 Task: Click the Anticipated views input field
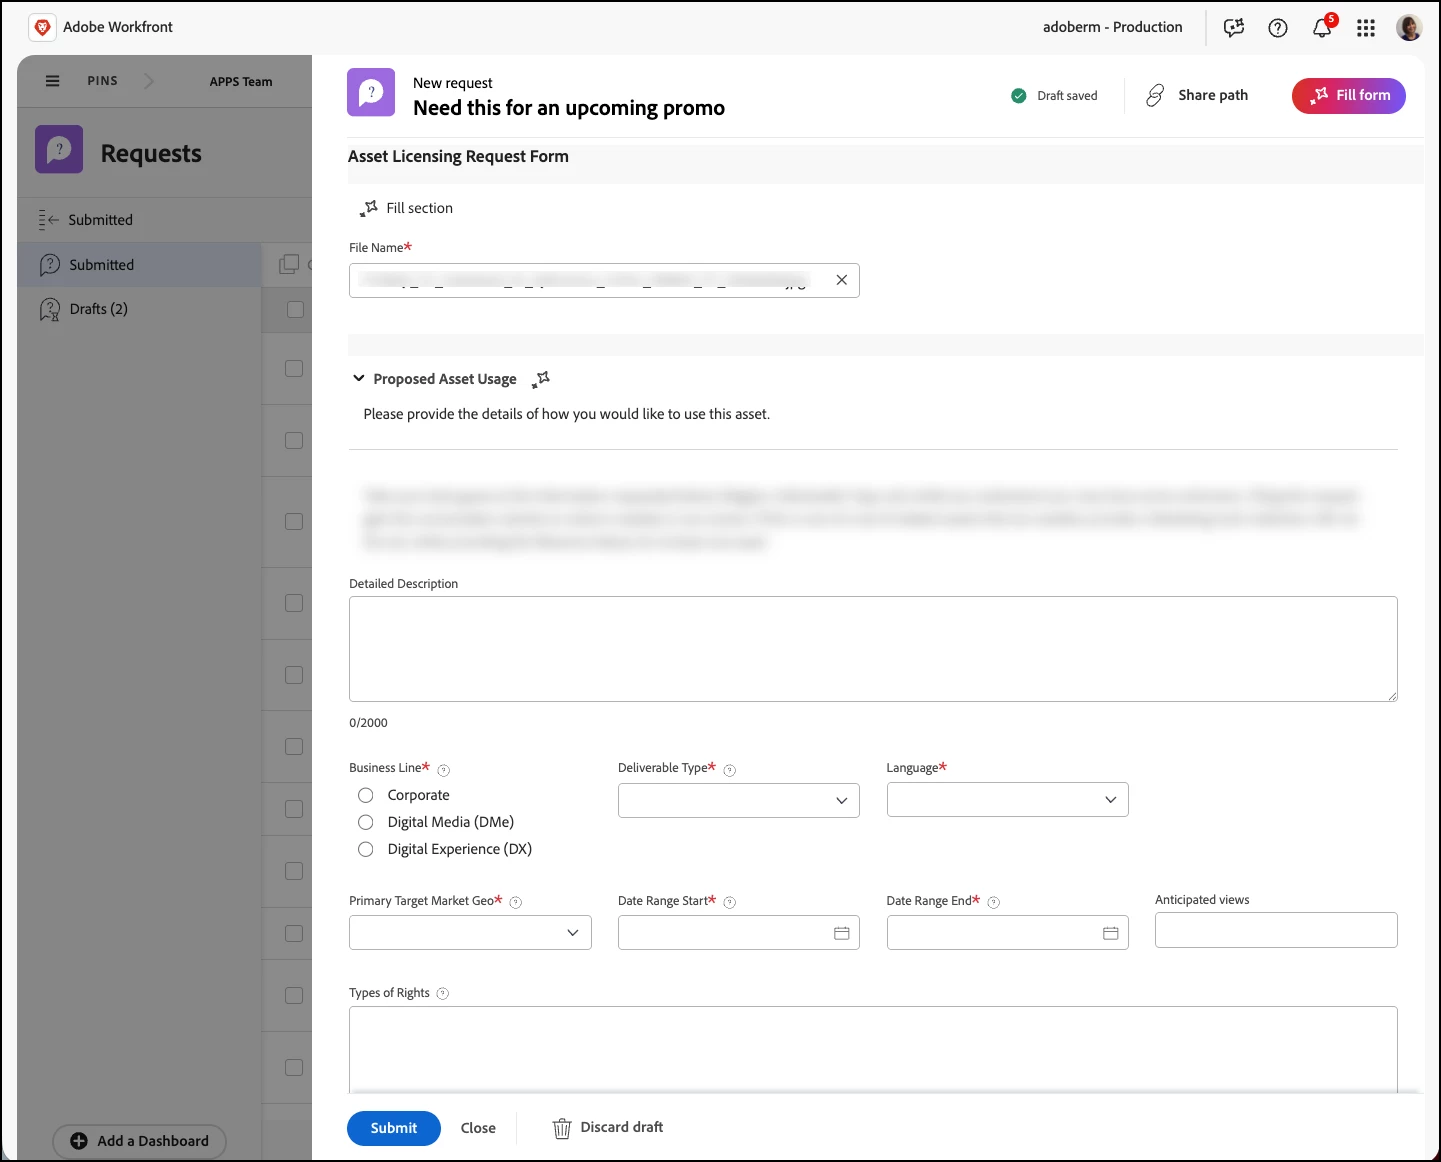pos(1276,930)
